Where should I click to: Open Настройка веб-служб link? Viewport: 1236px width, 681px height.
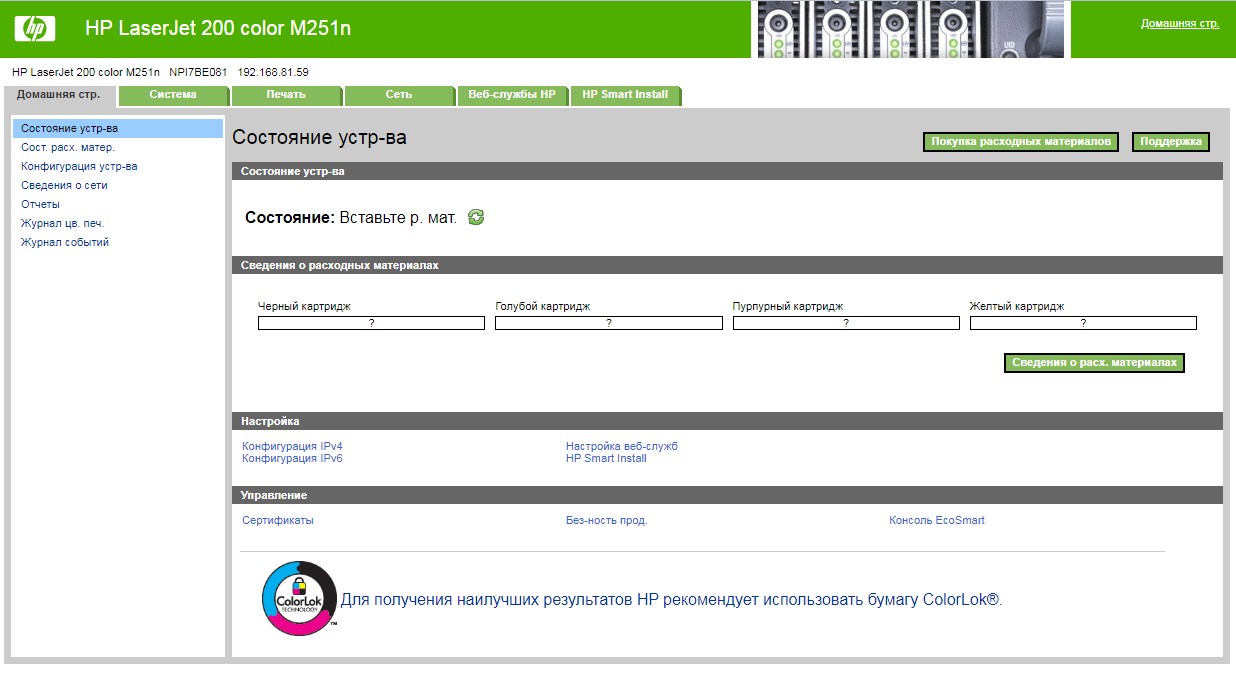coord(622,446)
